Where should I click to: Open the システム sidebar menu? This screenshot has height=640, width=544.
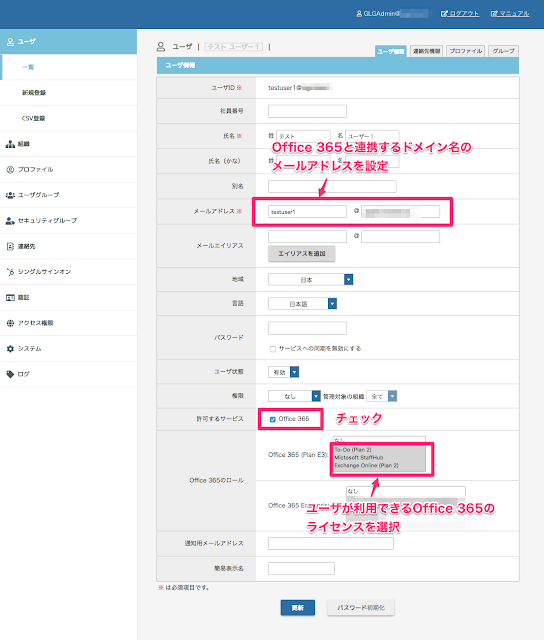(69, 349)
